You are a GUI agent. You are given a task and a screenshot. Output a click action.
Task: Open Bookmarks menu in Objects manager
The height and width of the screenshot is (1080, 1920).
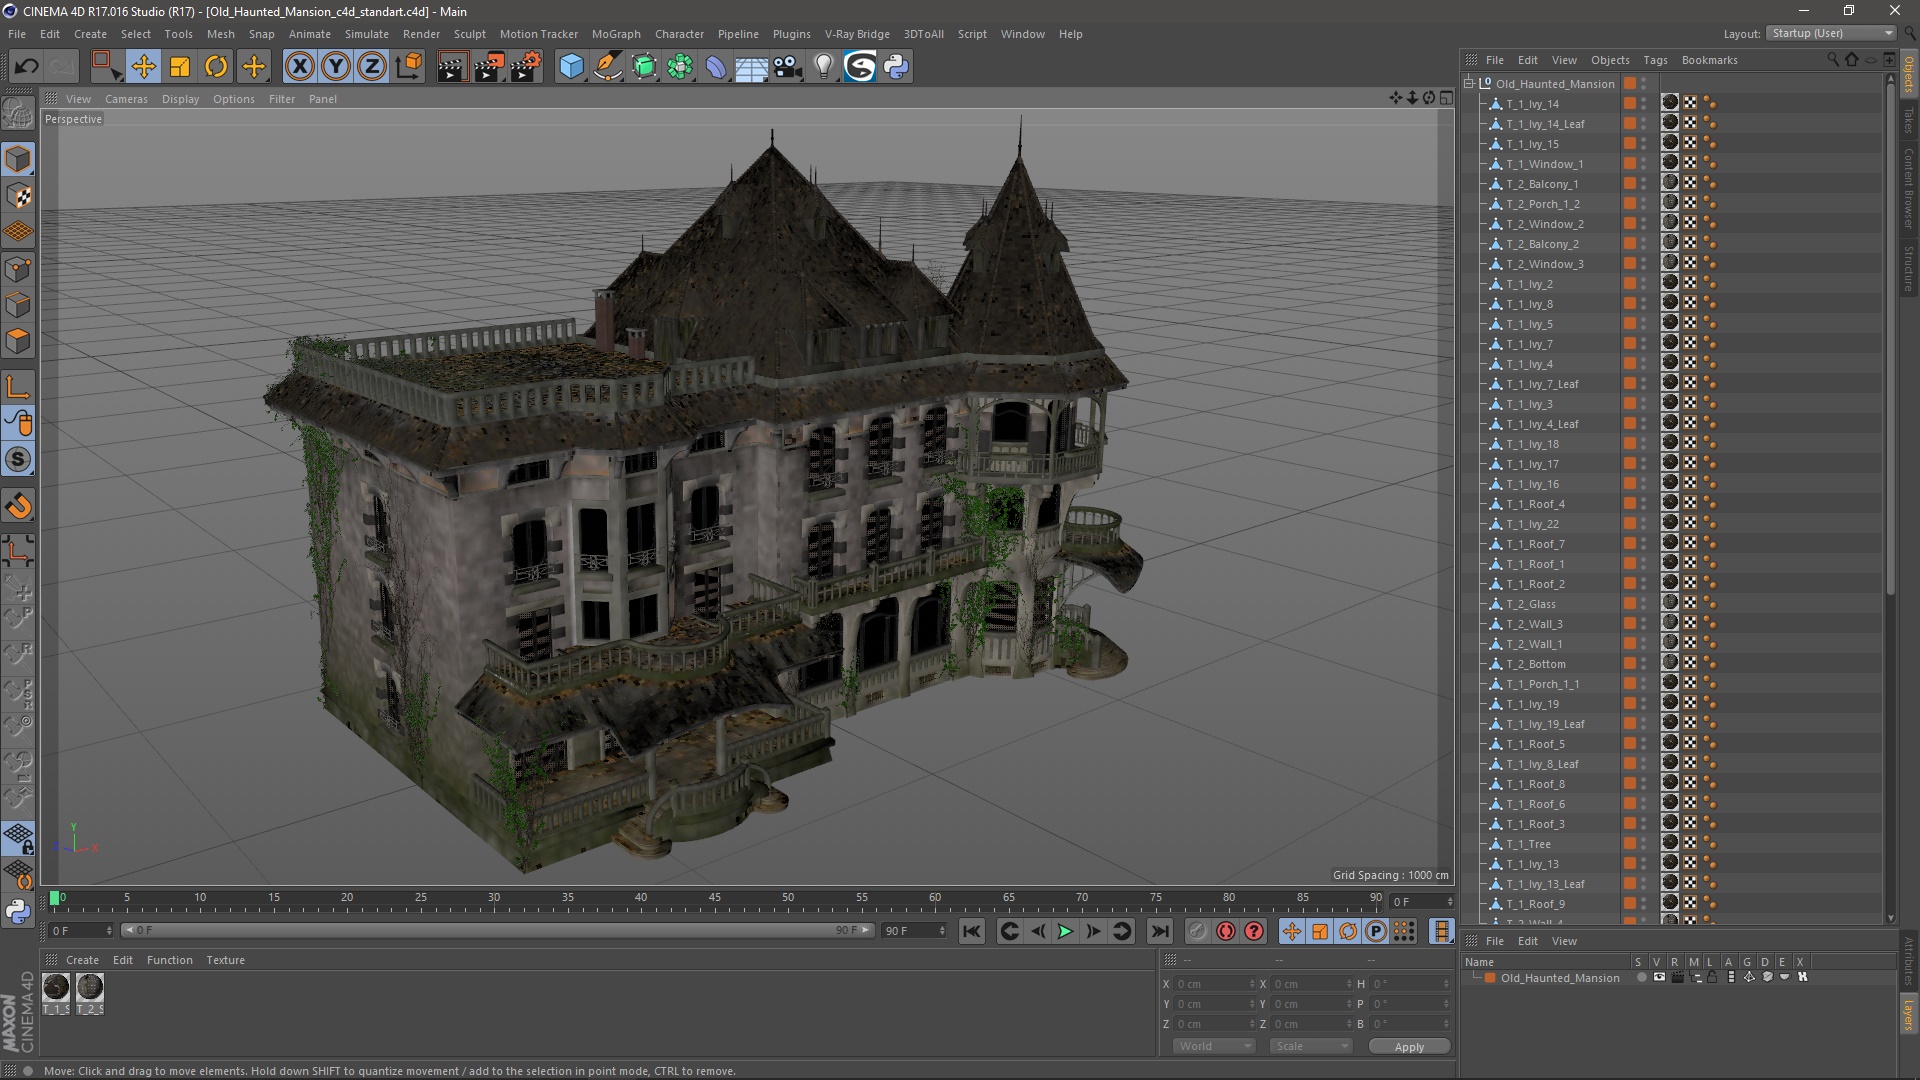click(1709, 60)
